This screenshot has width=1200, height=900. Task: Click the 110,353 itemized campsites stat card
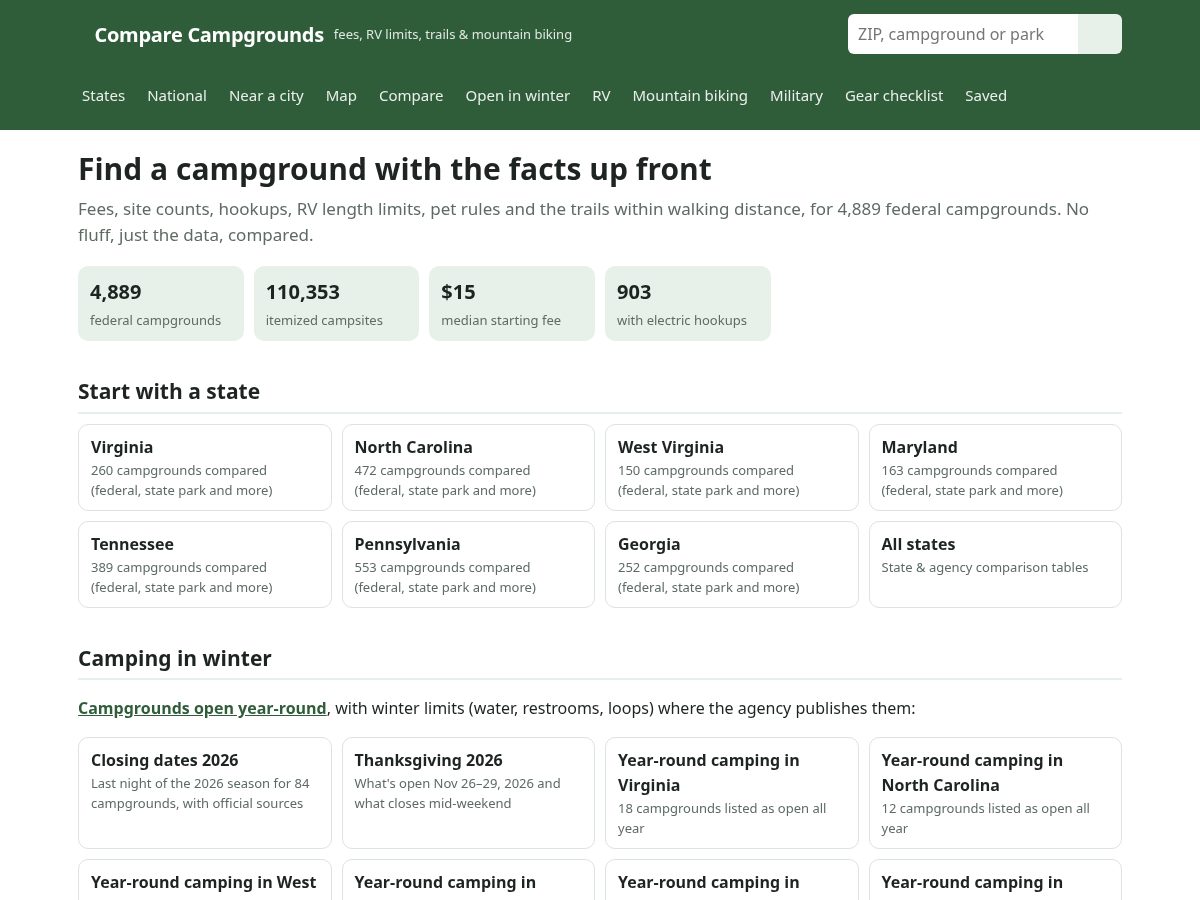(x=336, y=303)
